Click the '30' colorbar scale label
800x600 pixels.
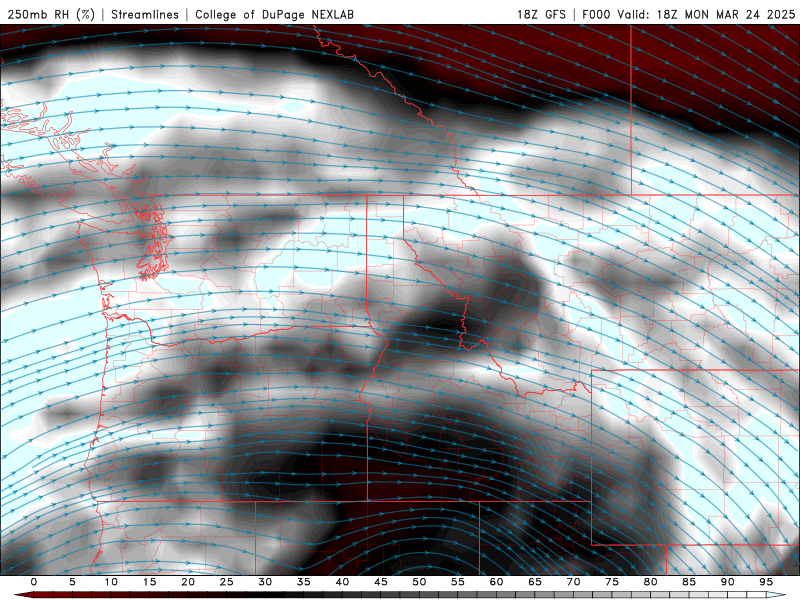click(x=265, y=582)
